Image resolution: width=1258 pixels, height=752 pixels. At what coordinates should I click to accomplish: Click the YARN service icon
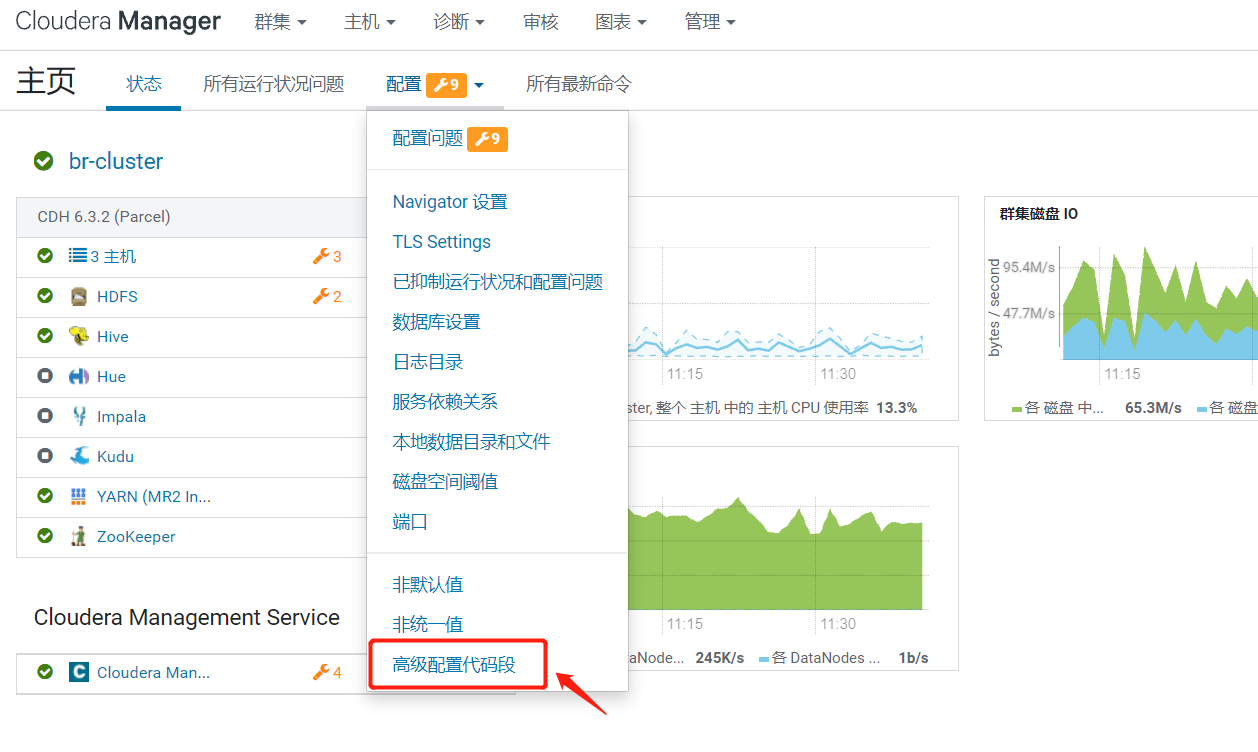[79, 497]
